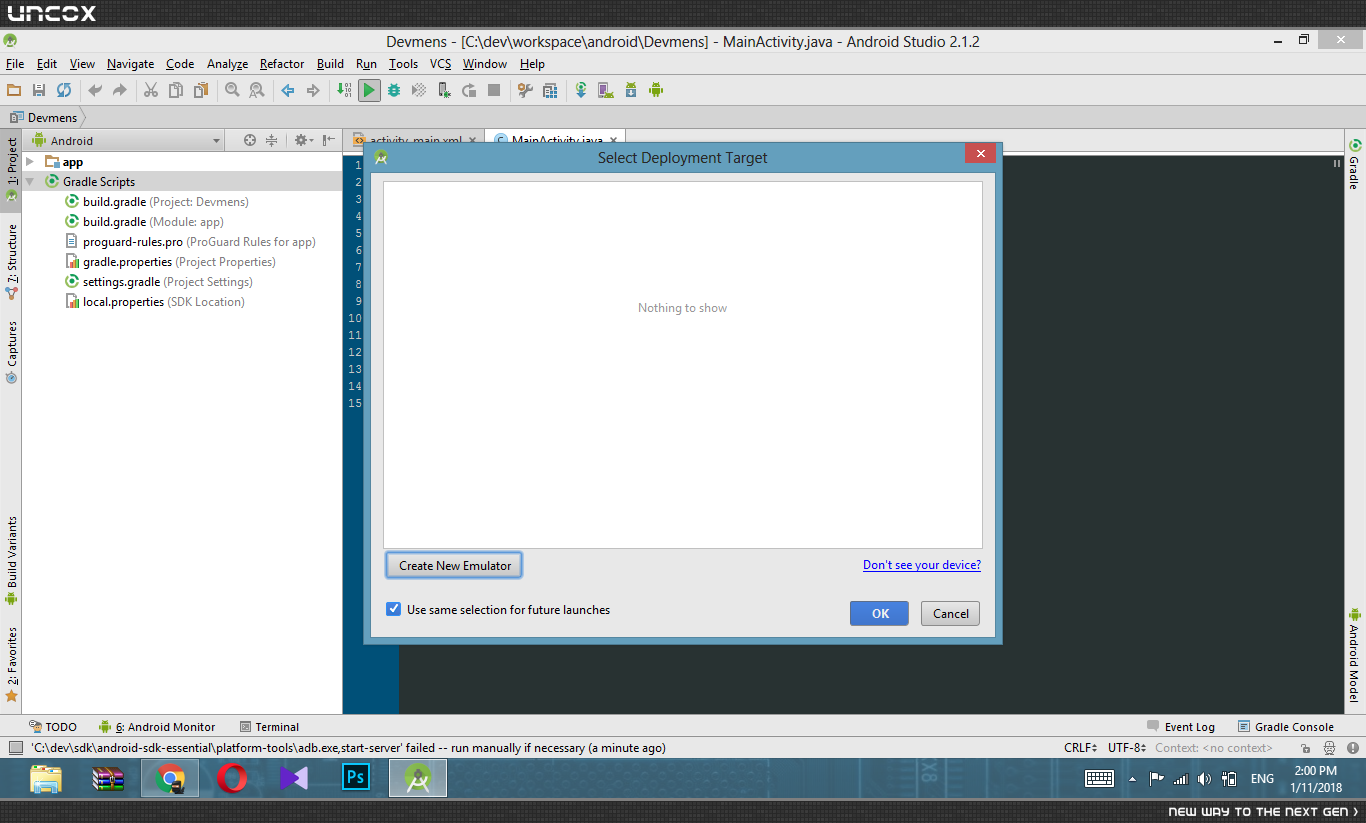Viewport: 1366px width, 823px height.
Task: Open the Android Device Monitor icon
Action: click(x=656, y=90)
